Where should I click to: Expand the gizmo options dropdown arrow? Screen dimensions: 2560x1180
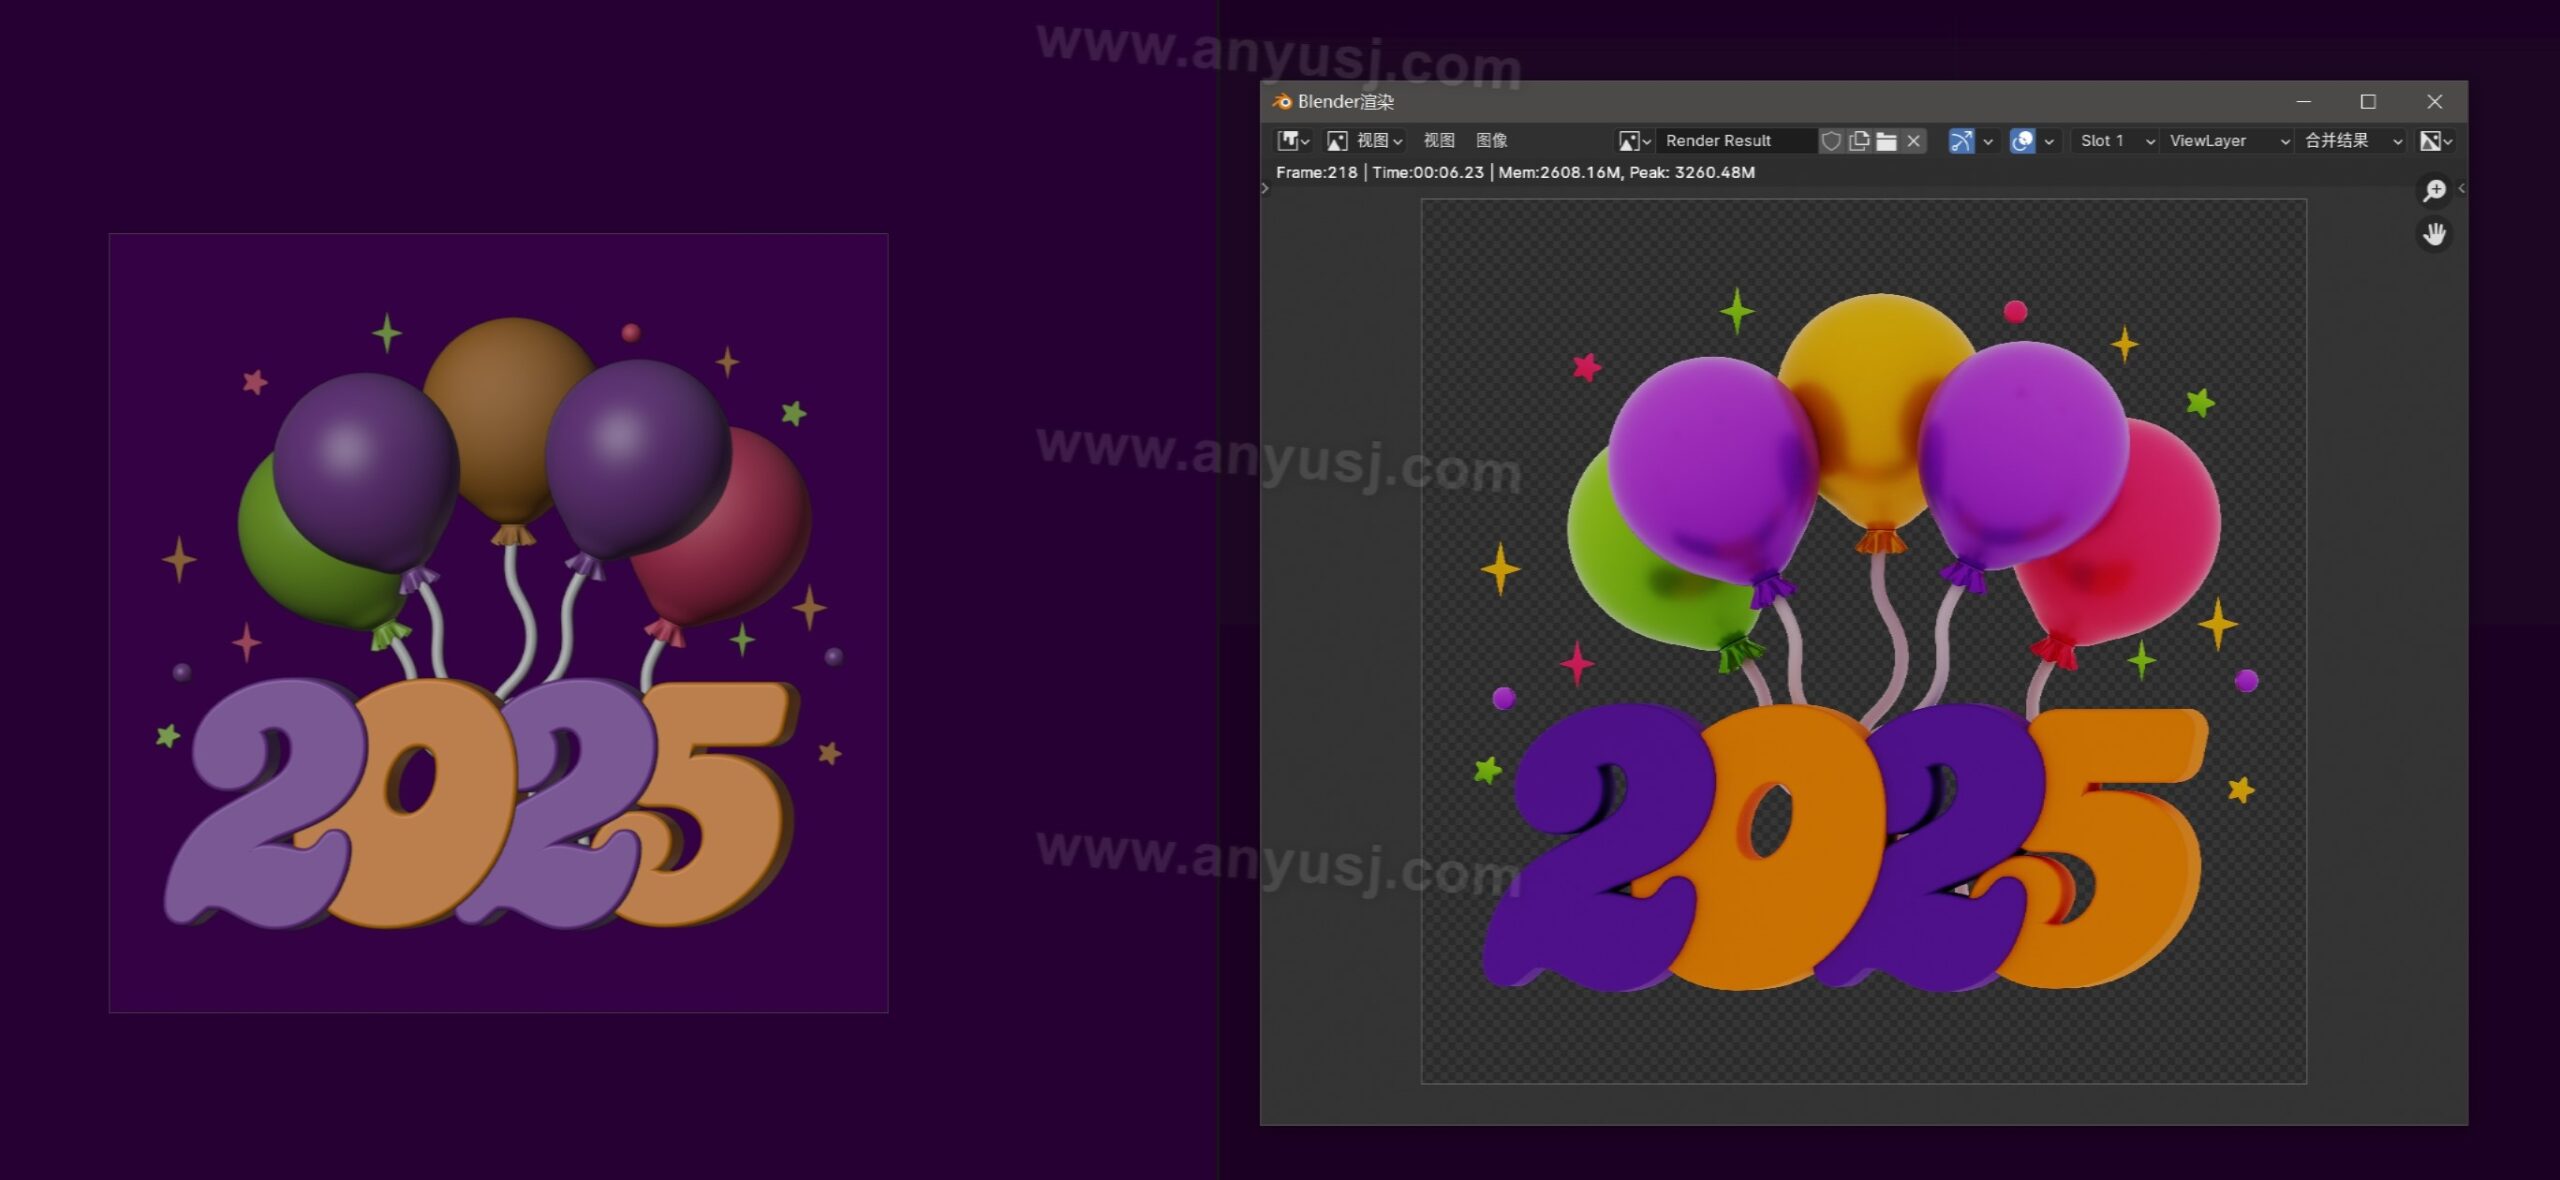[1988, 141]
